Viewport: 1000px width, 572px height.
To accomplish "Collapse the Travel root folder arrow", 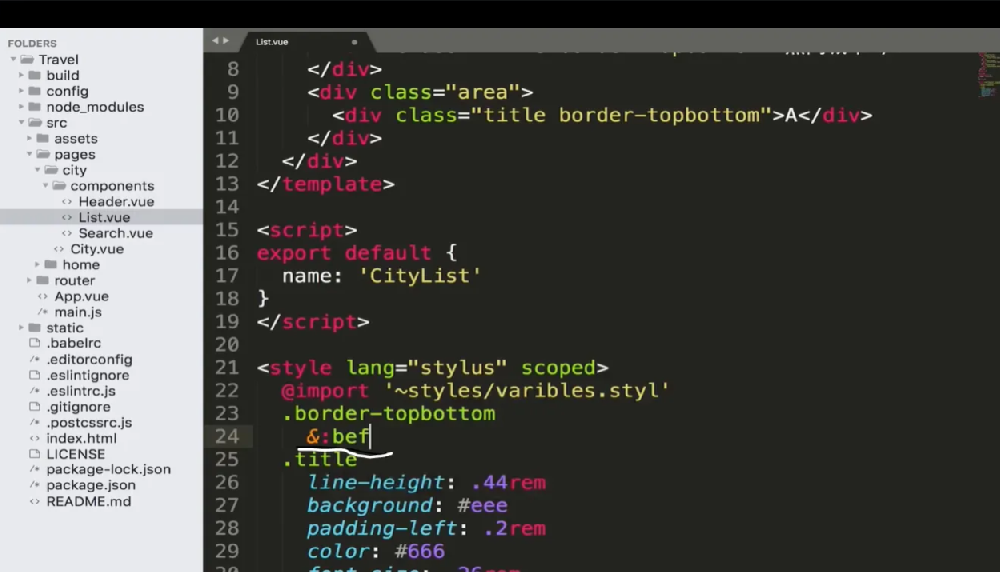I will (14, 60).
